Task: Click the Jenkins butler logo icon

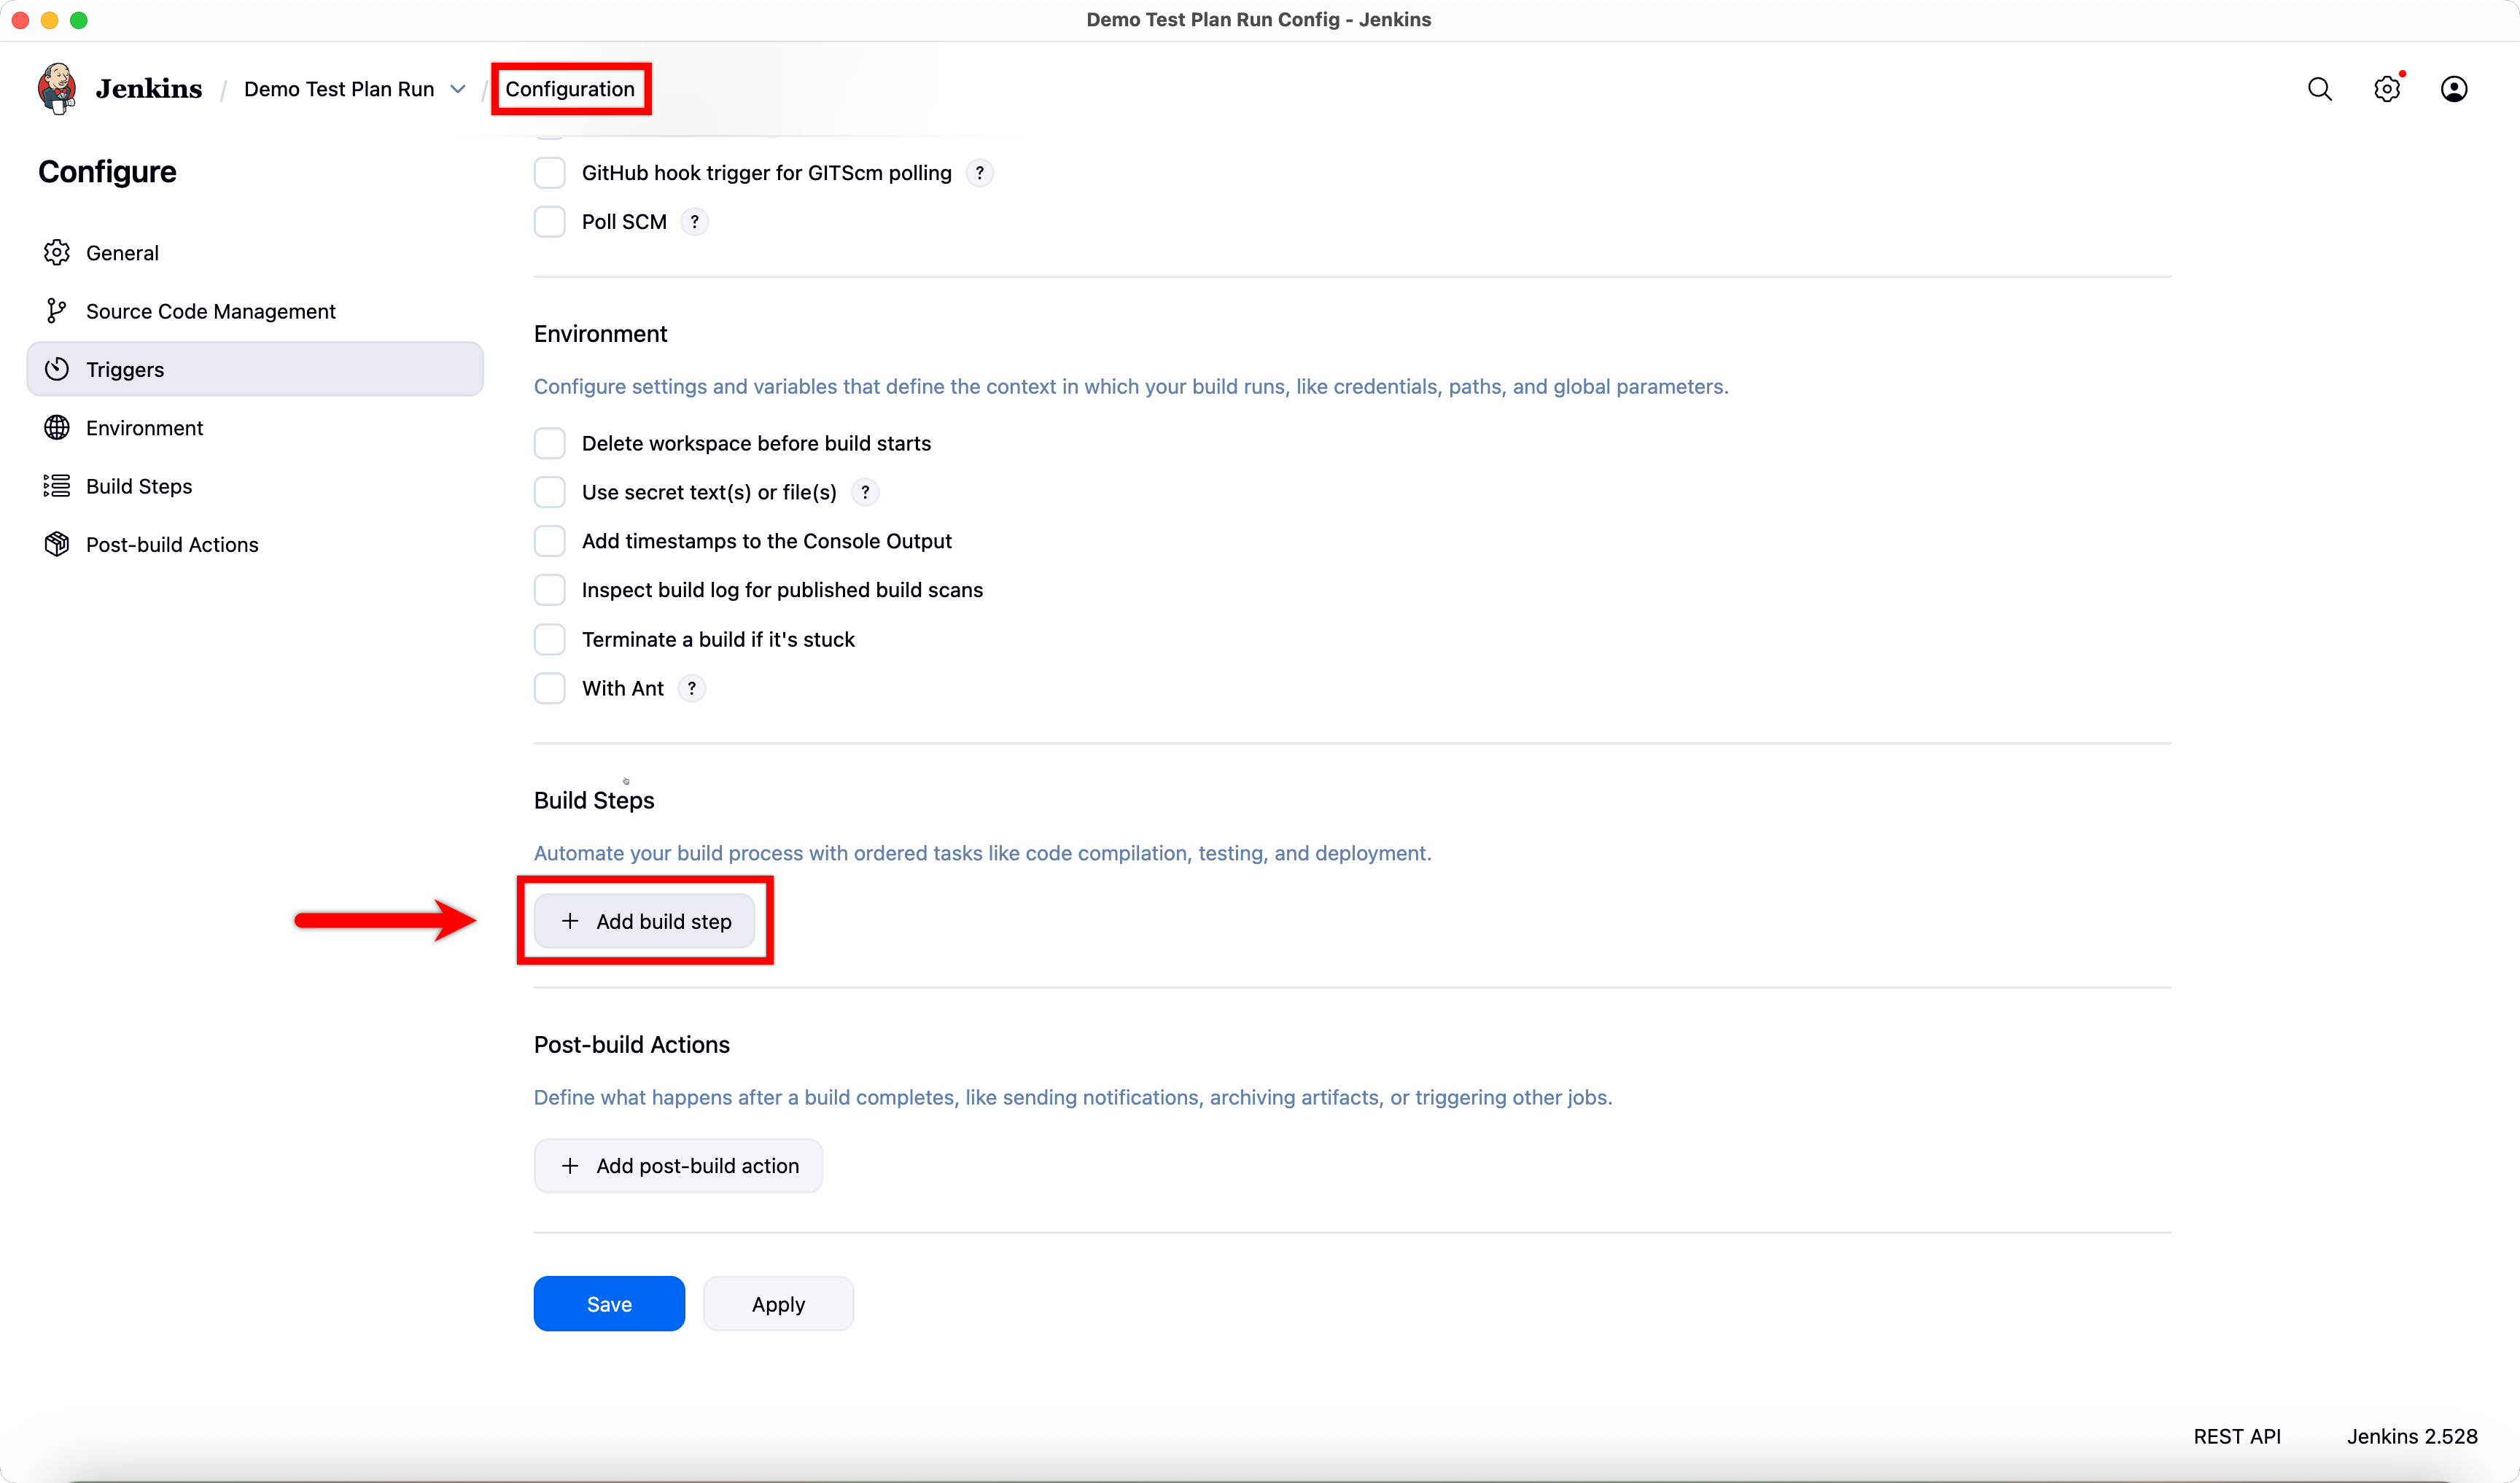Action: 57,88
